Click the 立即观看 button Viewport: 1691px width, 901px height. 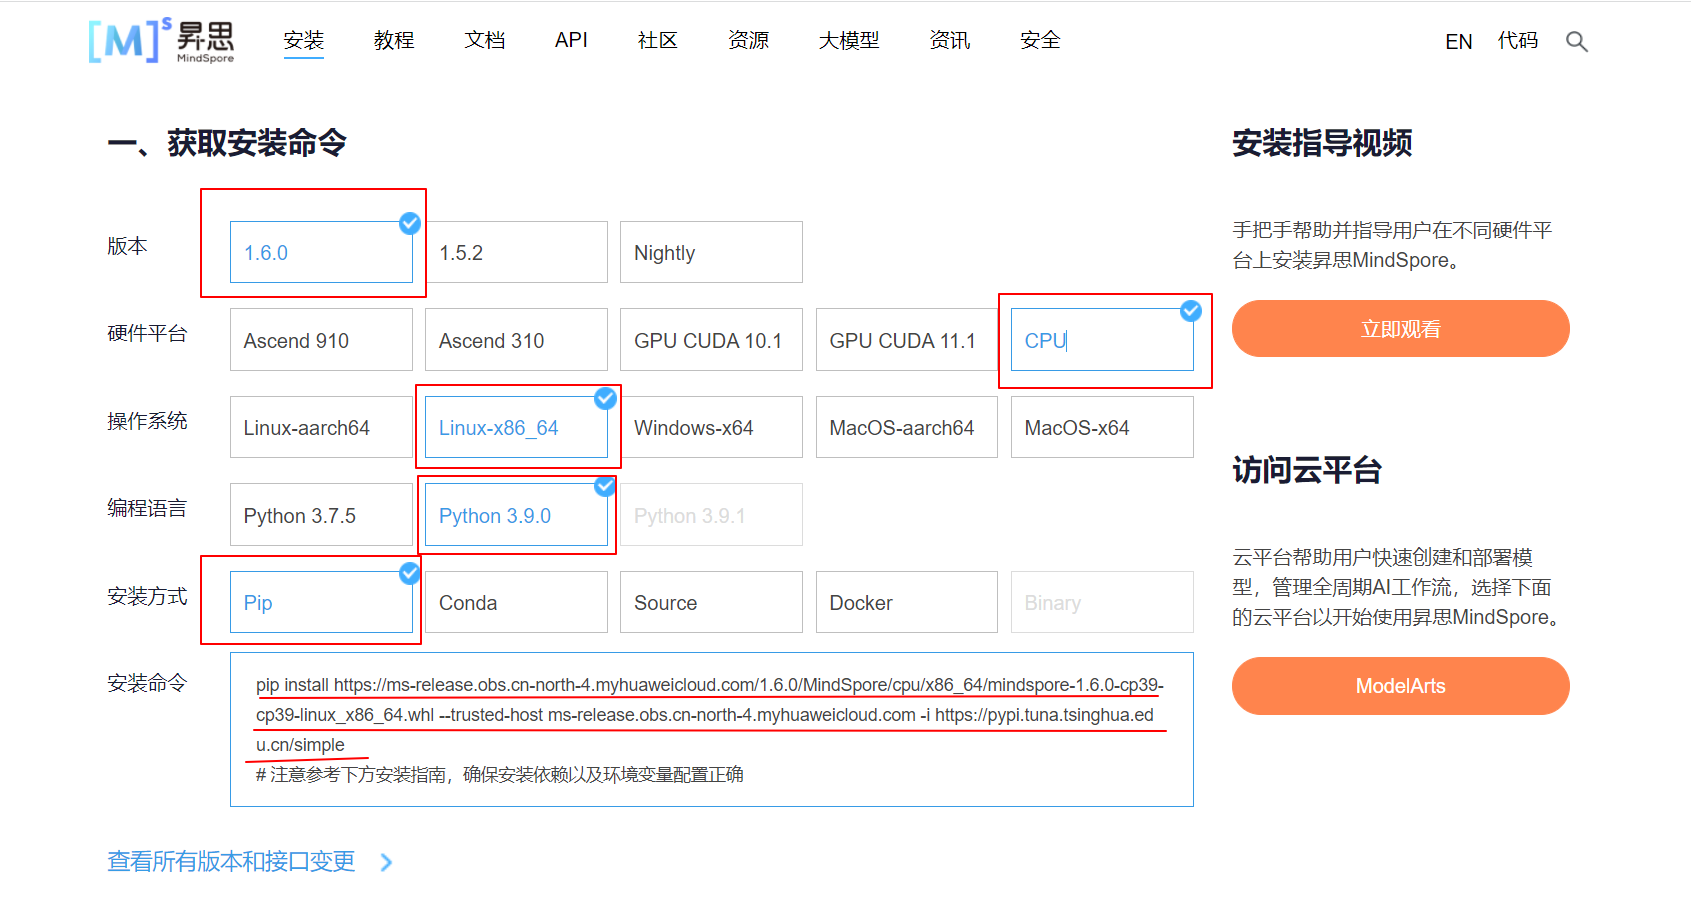pyautogui.click(x=1400, y=329)
